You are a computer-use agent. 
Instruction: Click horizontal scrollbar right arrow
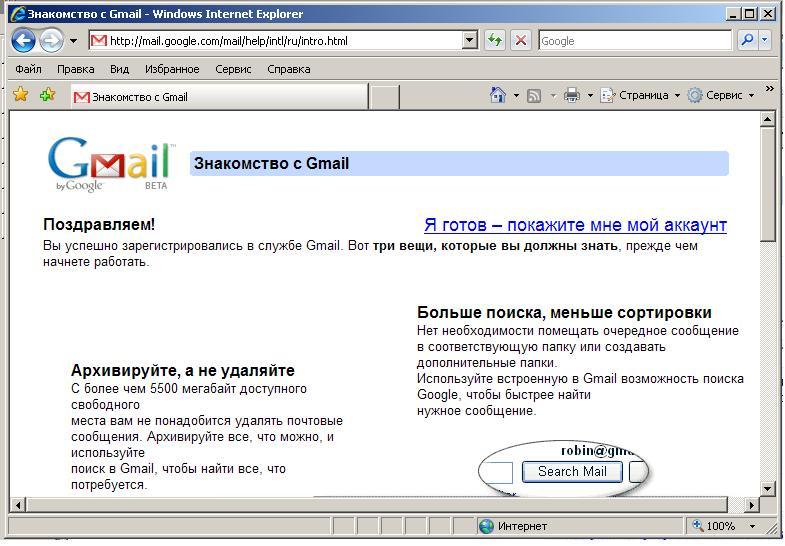coord(751,504)
